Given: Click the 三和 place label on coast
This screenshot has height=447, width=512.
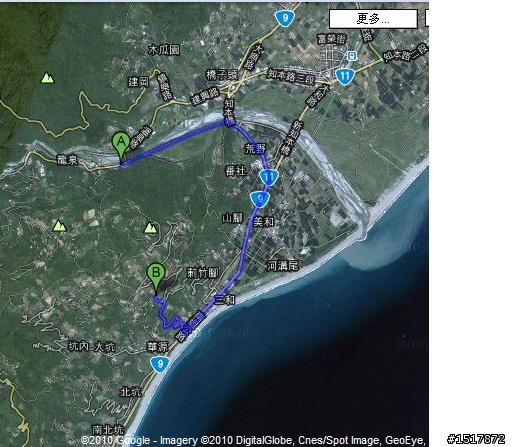Looking at the screenshot, I should click(x=225, y=299).
